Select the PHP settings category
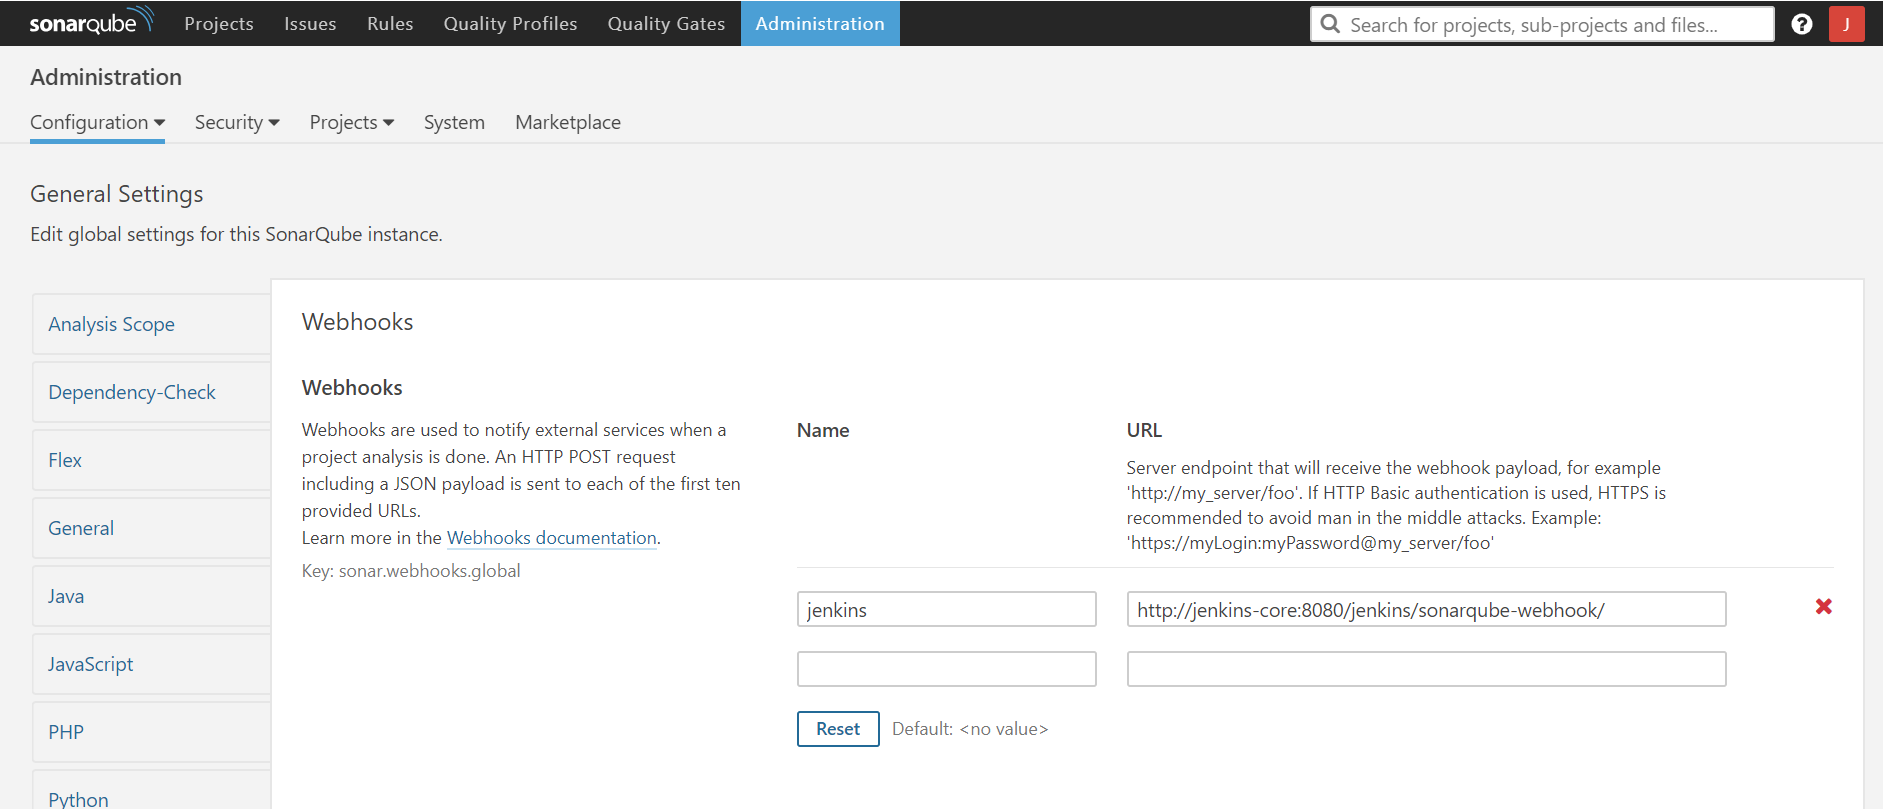The height and width of the screenshot is (809, 1883). [x=151, y=732]
